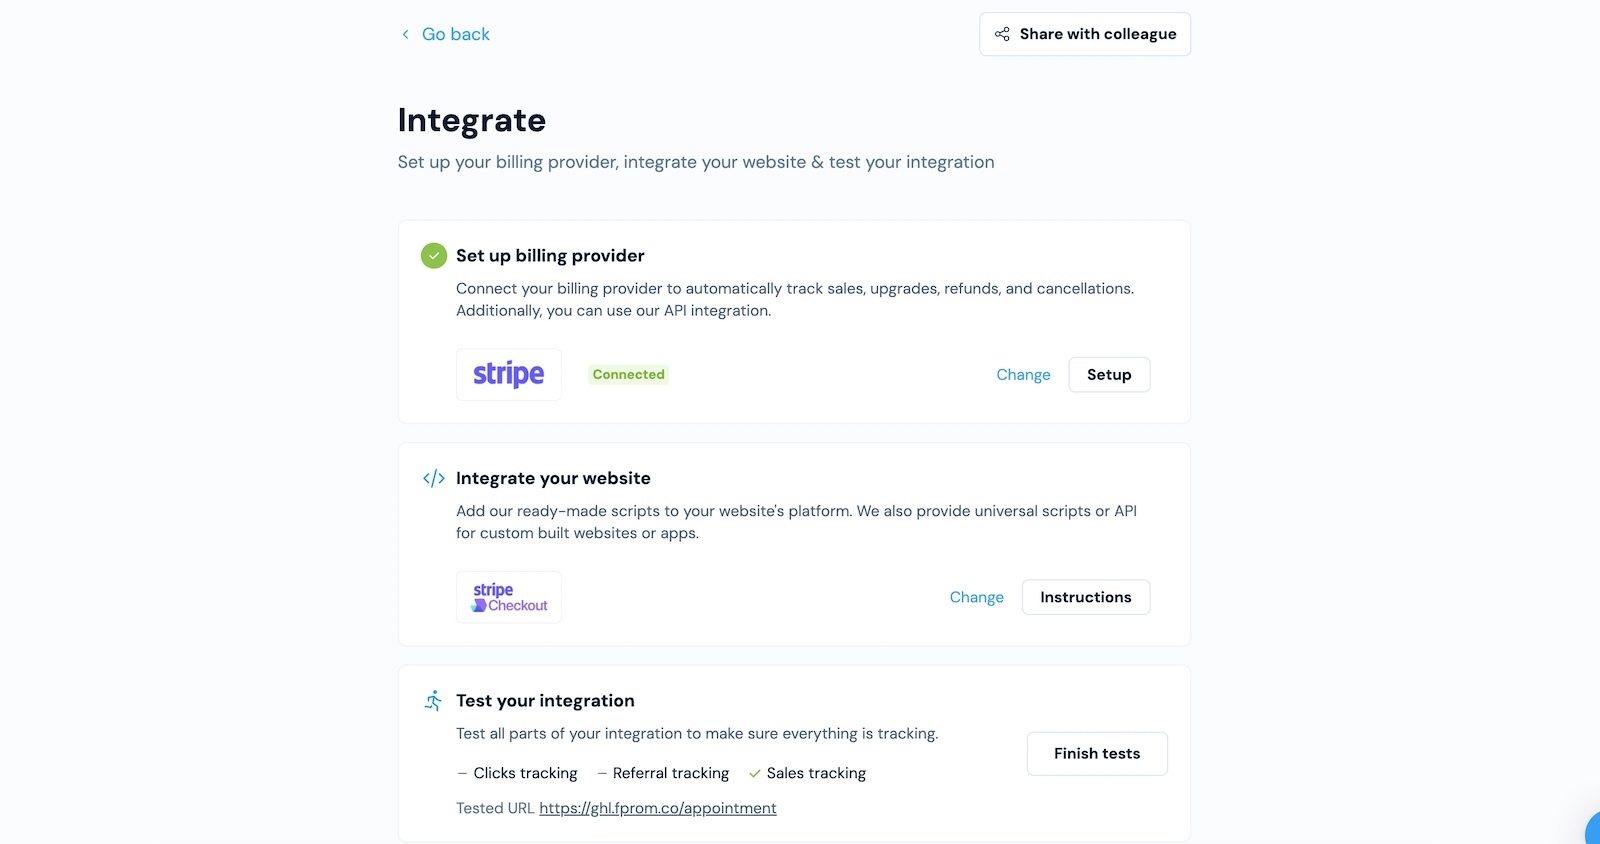The image size is (1600, 844).
Task: Click the dash indicator beside Clicks tracking
Action: coord(461,772)
